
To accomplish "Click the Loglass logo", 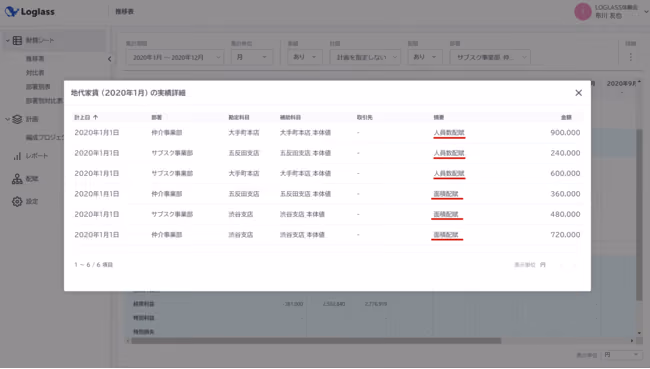I will pos(29,12).
